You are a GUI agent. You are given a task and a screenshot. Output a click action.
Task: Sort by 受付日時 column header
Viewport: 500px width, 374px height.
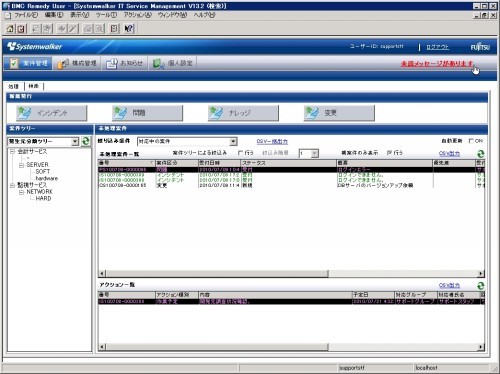point(219,163)
